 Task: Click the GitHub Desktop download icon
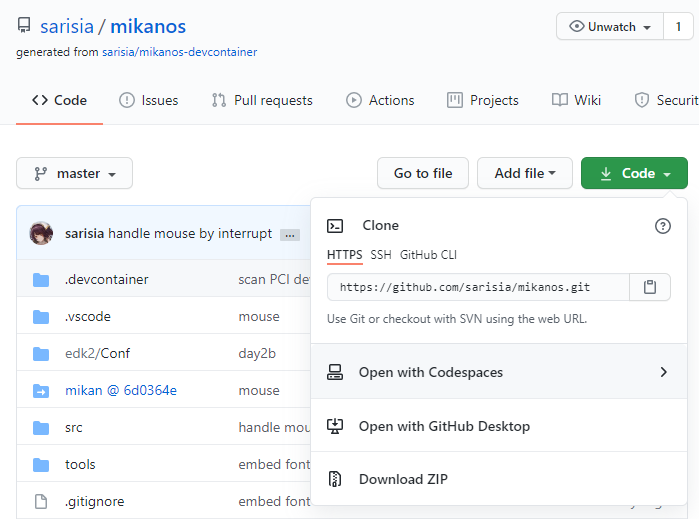335,426
